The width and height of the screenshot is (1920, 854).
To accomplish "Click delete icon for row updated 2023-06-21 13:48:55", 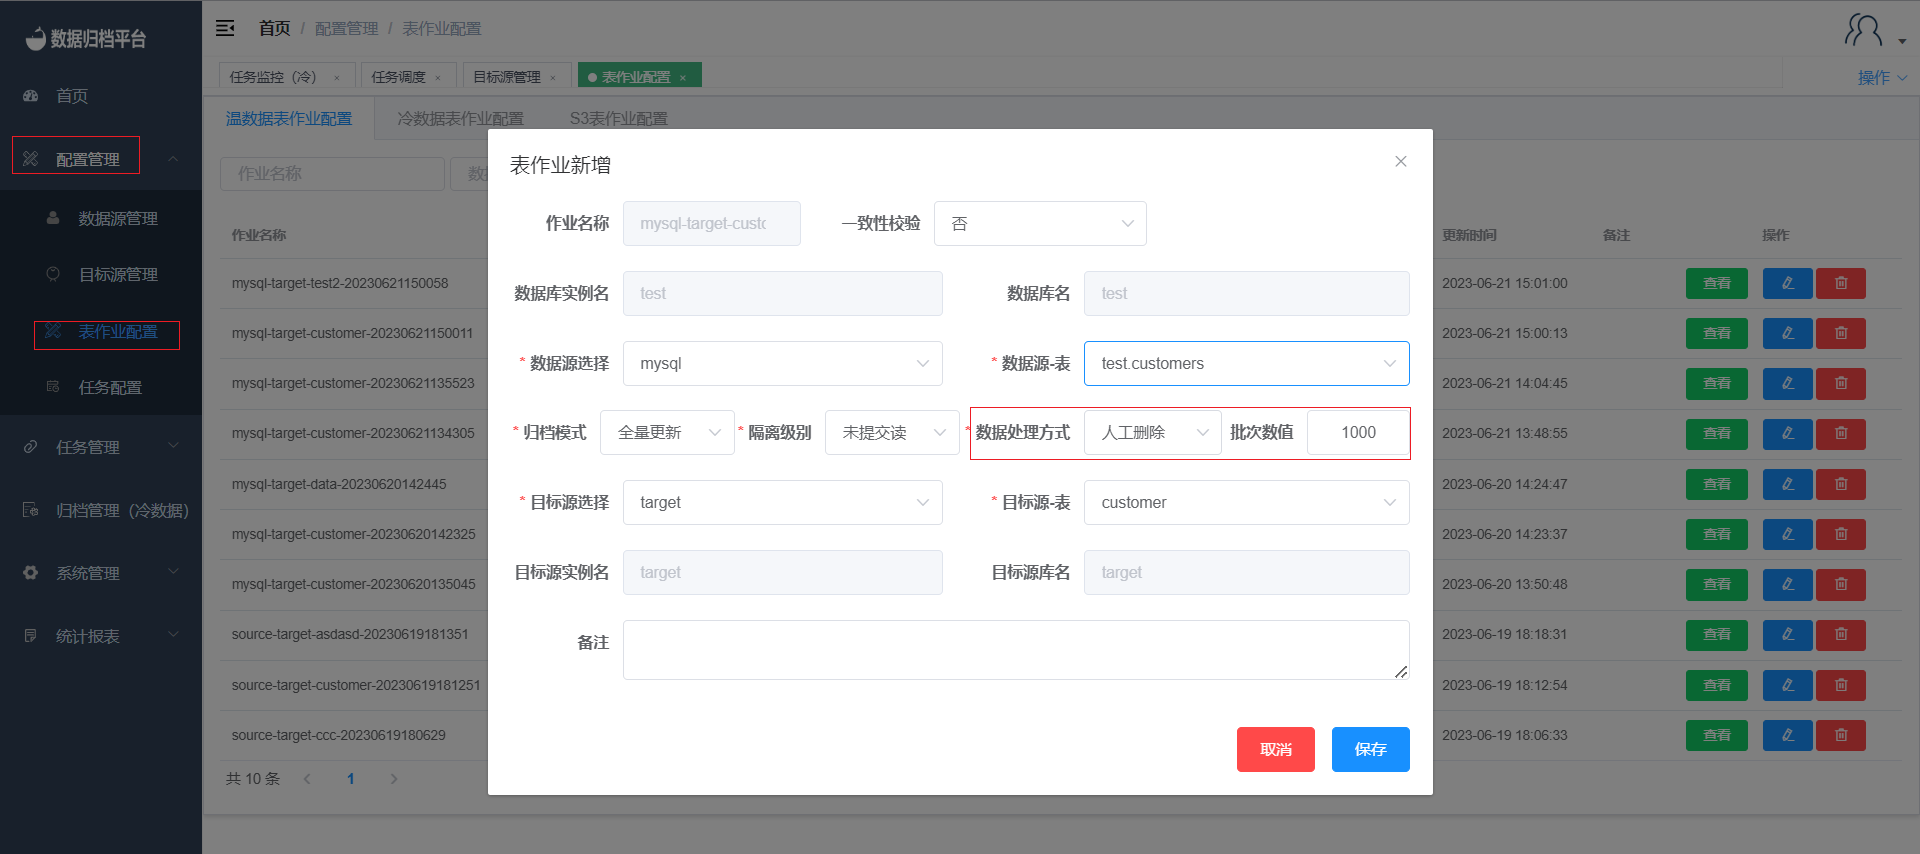I will 1841,434.
